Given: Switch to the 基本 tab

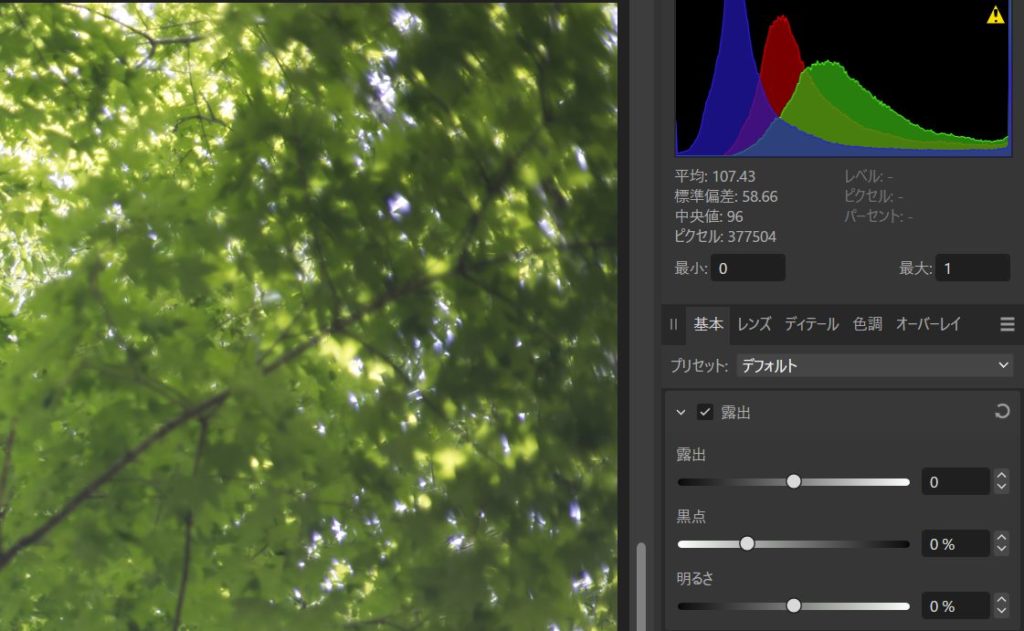Looking at the screenshot, I should click(x=708, y=324).
